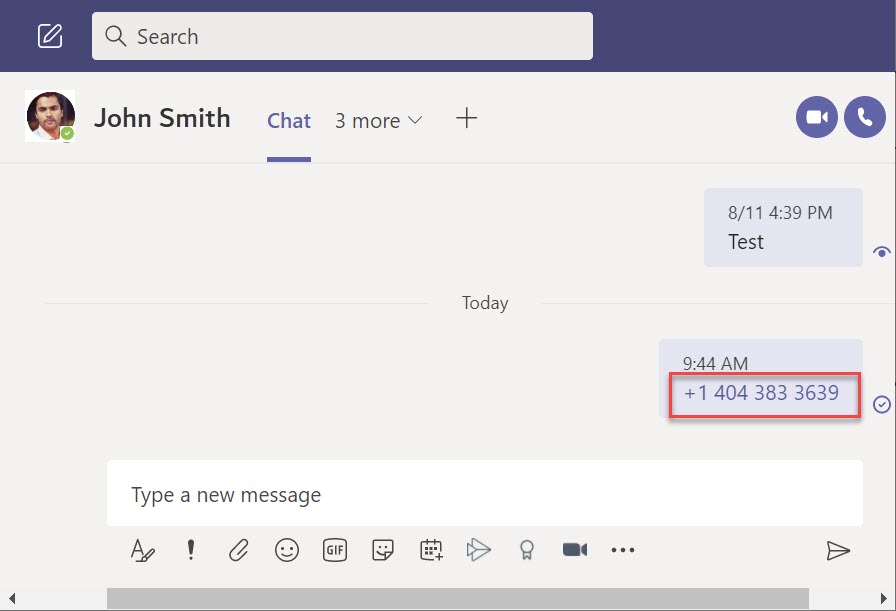Mark message as important with exclamation icon
This screenshot has width=896, height=611.
click(x=191, y=550)
